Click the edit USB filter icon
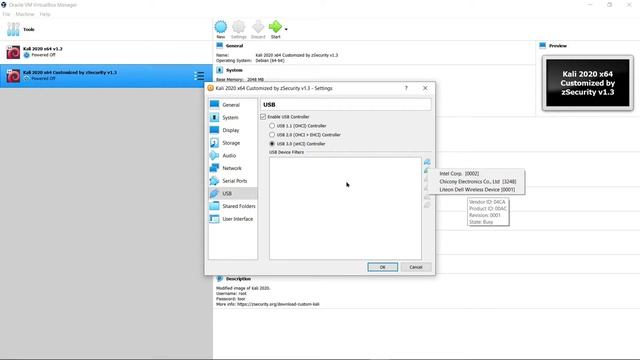Screen dimensions: 640x360 point(427,179)
